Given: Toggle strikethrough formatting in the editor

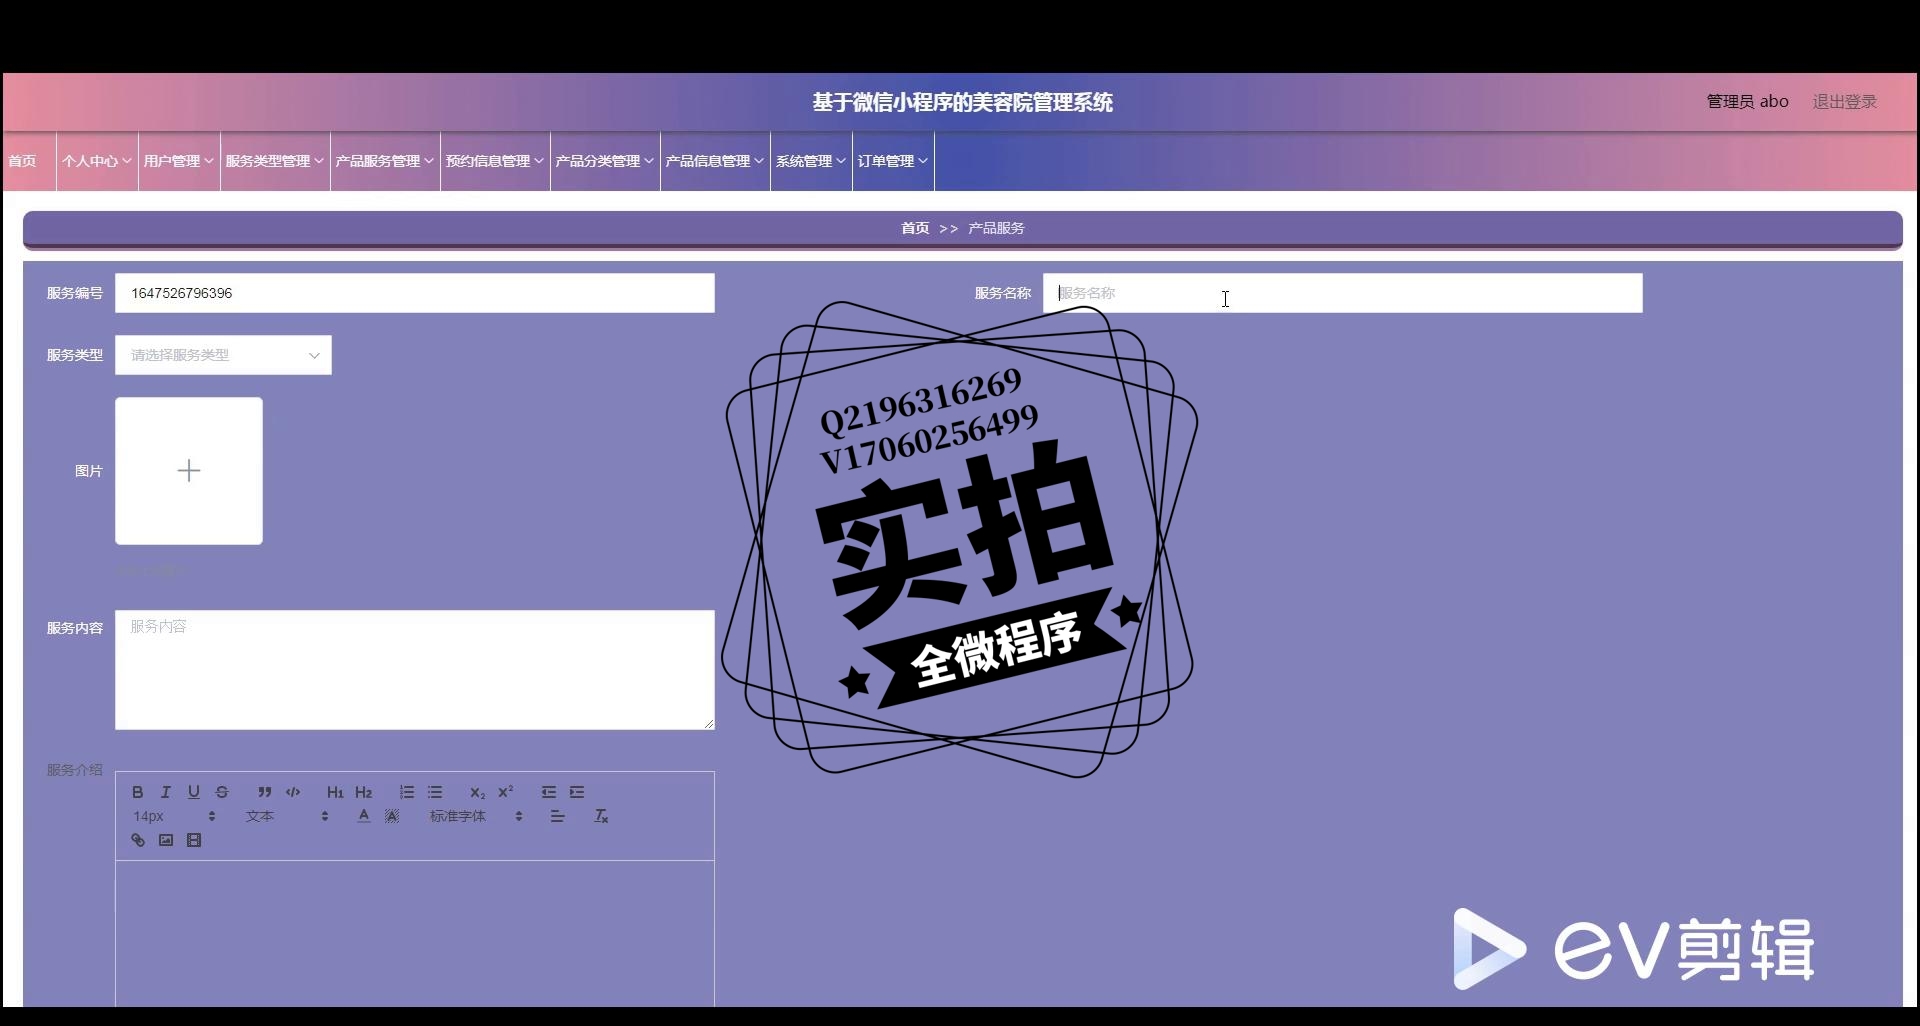Looking at the screenshot, I should point(222,792).
